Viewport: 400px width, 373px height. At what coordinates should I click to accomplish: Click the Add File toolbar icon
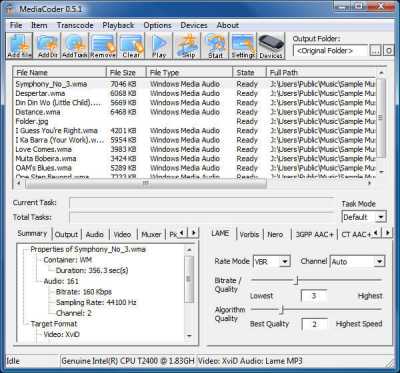click(x=19, y=46)
